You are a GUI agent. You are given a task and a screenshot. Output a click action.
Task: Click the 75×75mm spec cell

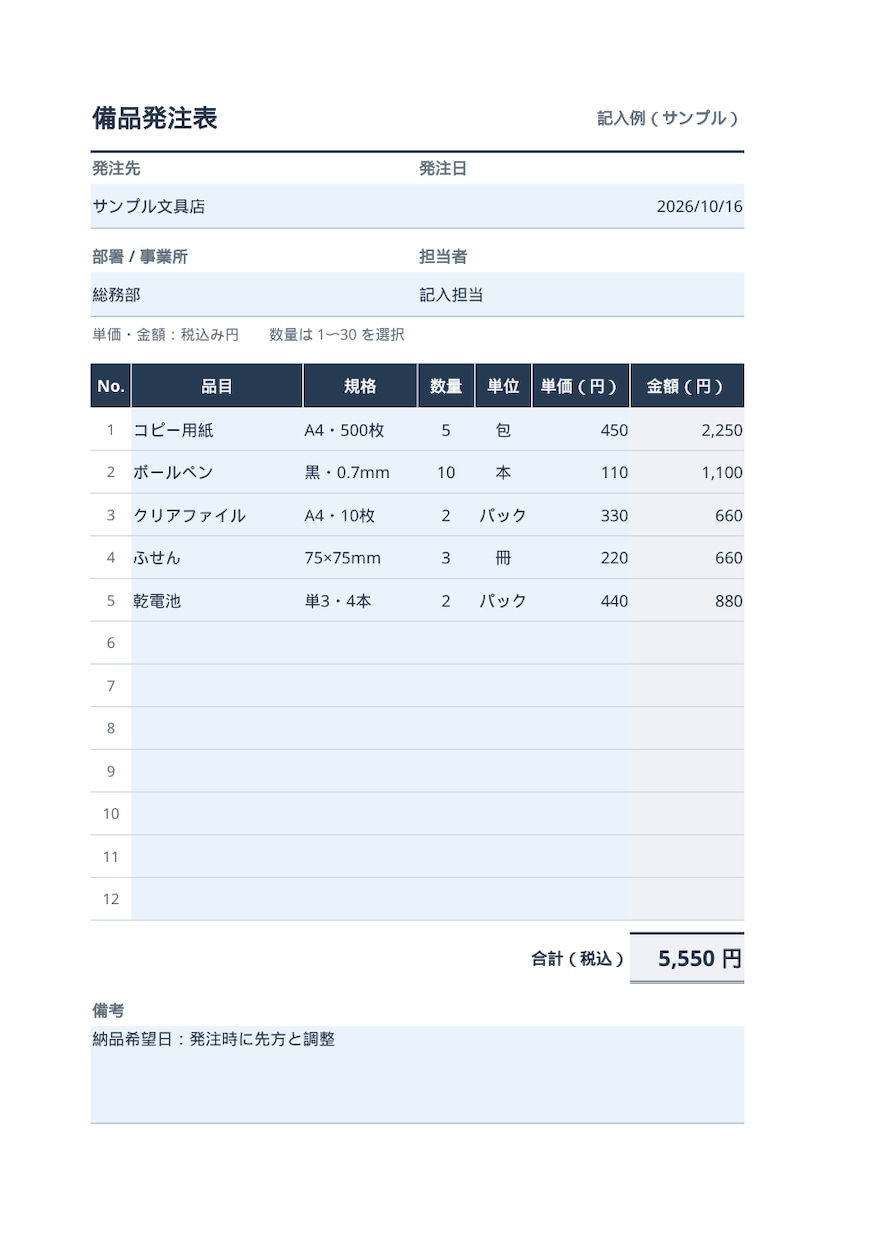360,558
